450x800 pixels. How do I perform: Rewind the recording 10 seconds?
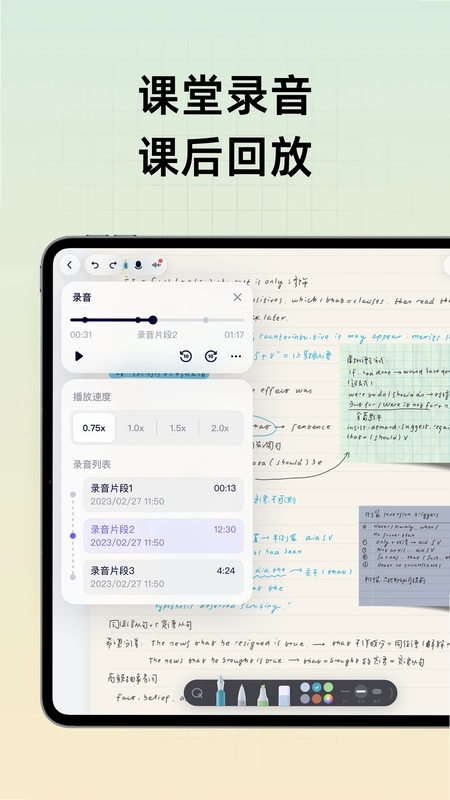click(186, 356)
